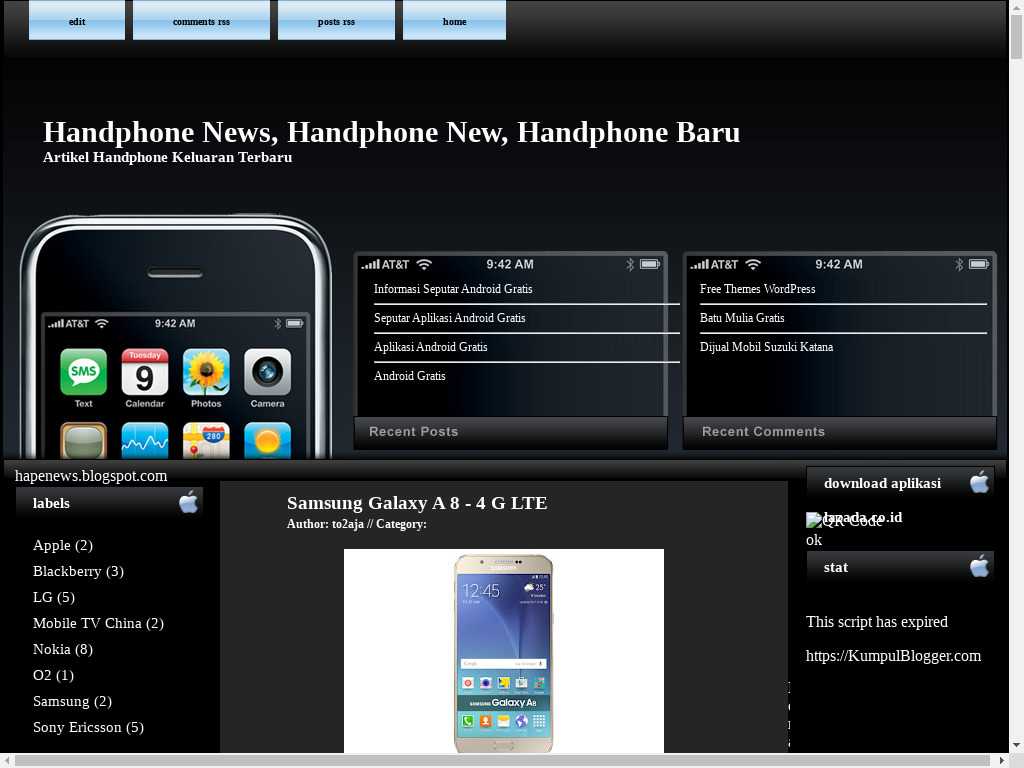Open Informasi Seputar Android Gratis post
The width and height of the screenshot is (1024, 768).
[x=453, y=289]
